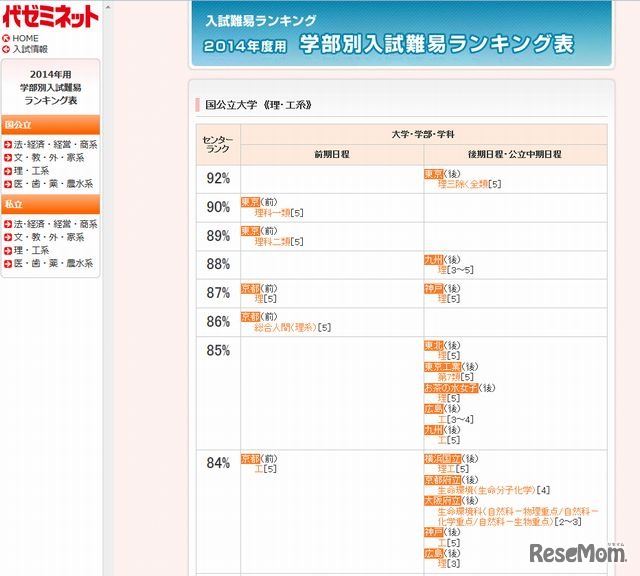This screenshot has height=576, width=640.
Task: Open the HOME link in sidebar
Action: 26,39
